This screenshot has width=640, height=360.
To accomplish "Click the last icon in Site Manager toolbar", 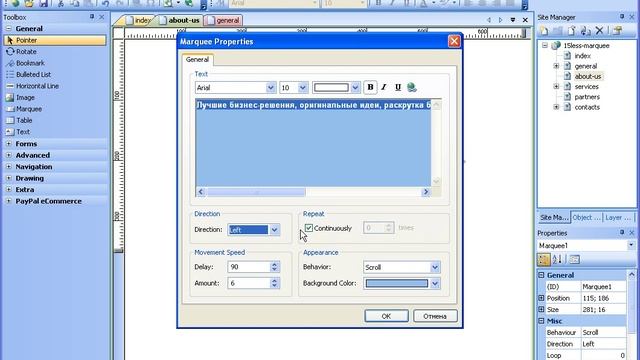I will pos(618,31).
